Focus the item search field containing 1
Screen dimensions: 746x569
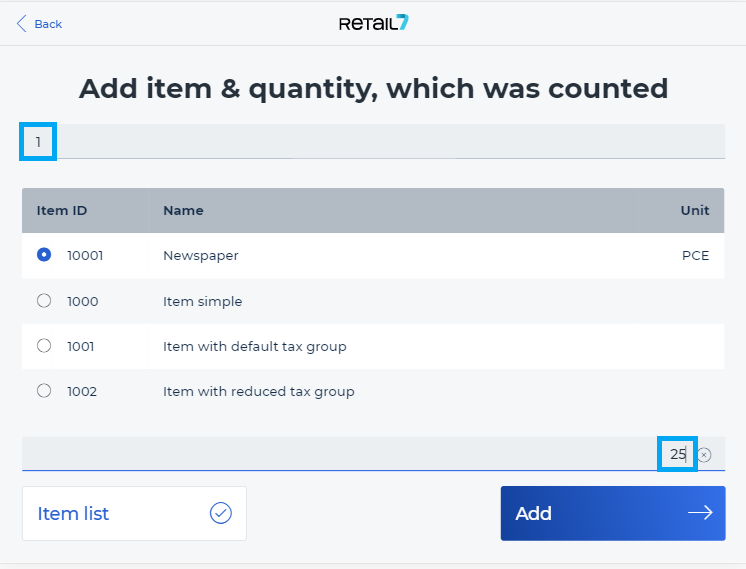coord(373,141)
